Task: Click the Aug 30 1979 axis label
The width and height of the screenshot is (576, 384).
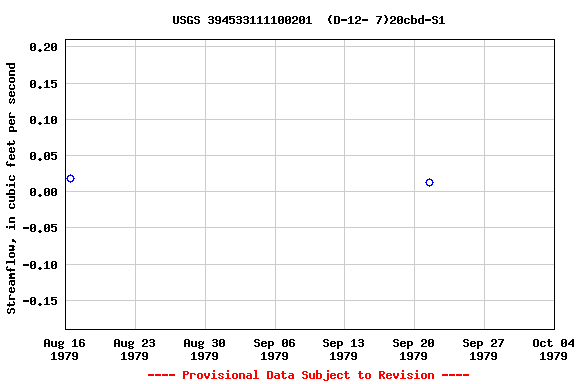Action: tap(204, 349)
